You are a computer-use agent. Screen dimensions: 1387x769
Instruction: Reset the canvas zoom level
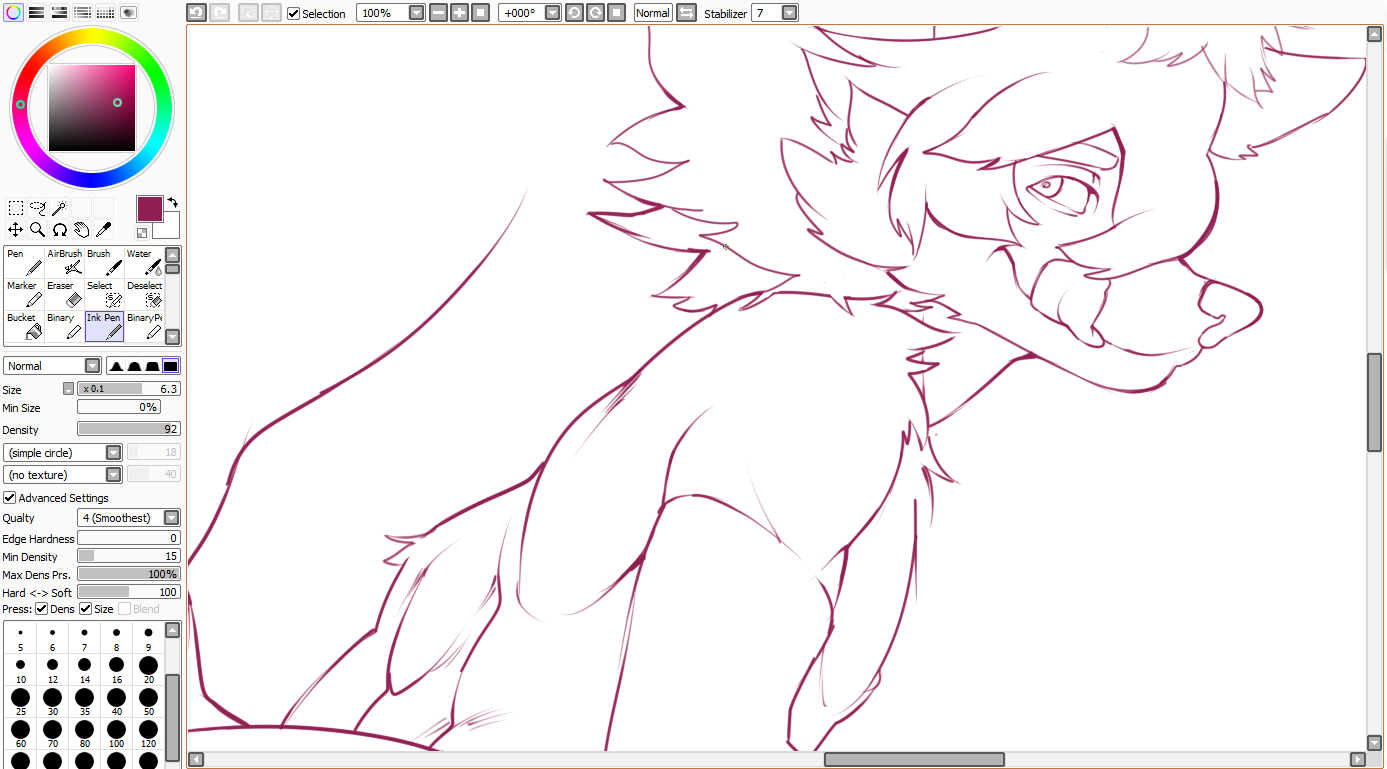[x=481, y=13]
